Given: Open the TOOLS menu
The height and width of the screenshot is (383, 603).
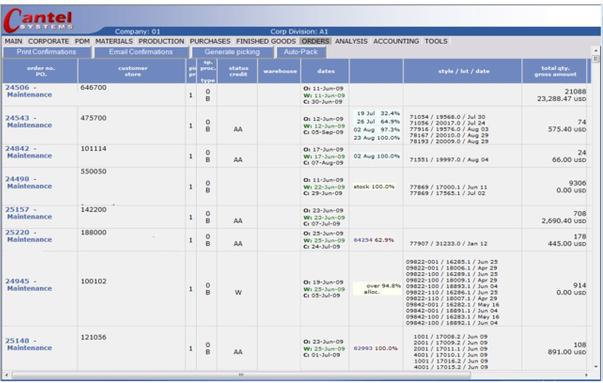Looking at the screenshot, I should [436, 41].
